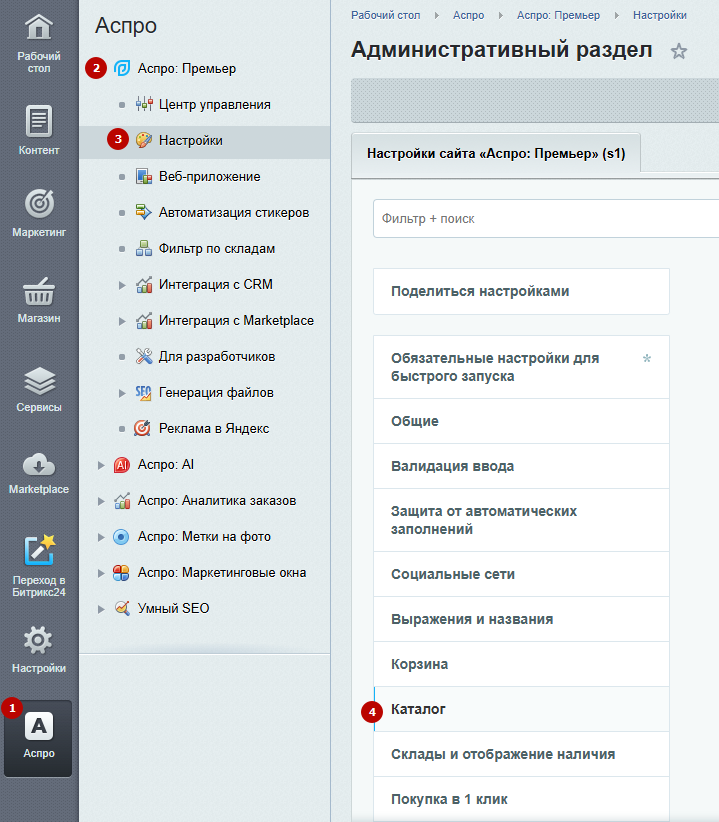719x822 pixels.
Task: Click the Аспро: Метки на фото icon
Action: coord(121,537)
